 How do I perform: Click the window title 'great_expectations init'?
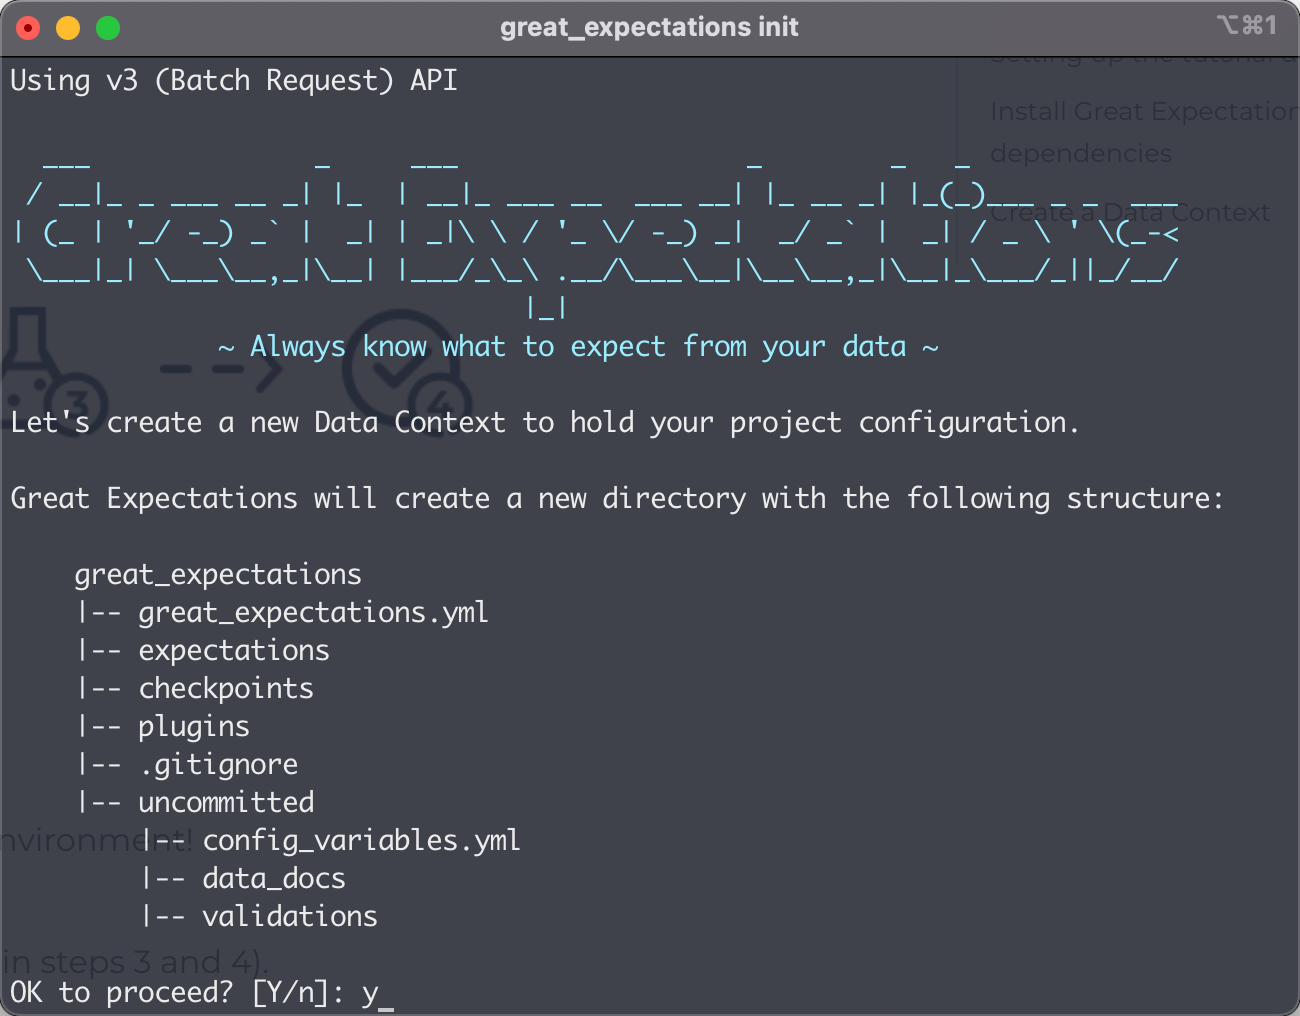649,27
